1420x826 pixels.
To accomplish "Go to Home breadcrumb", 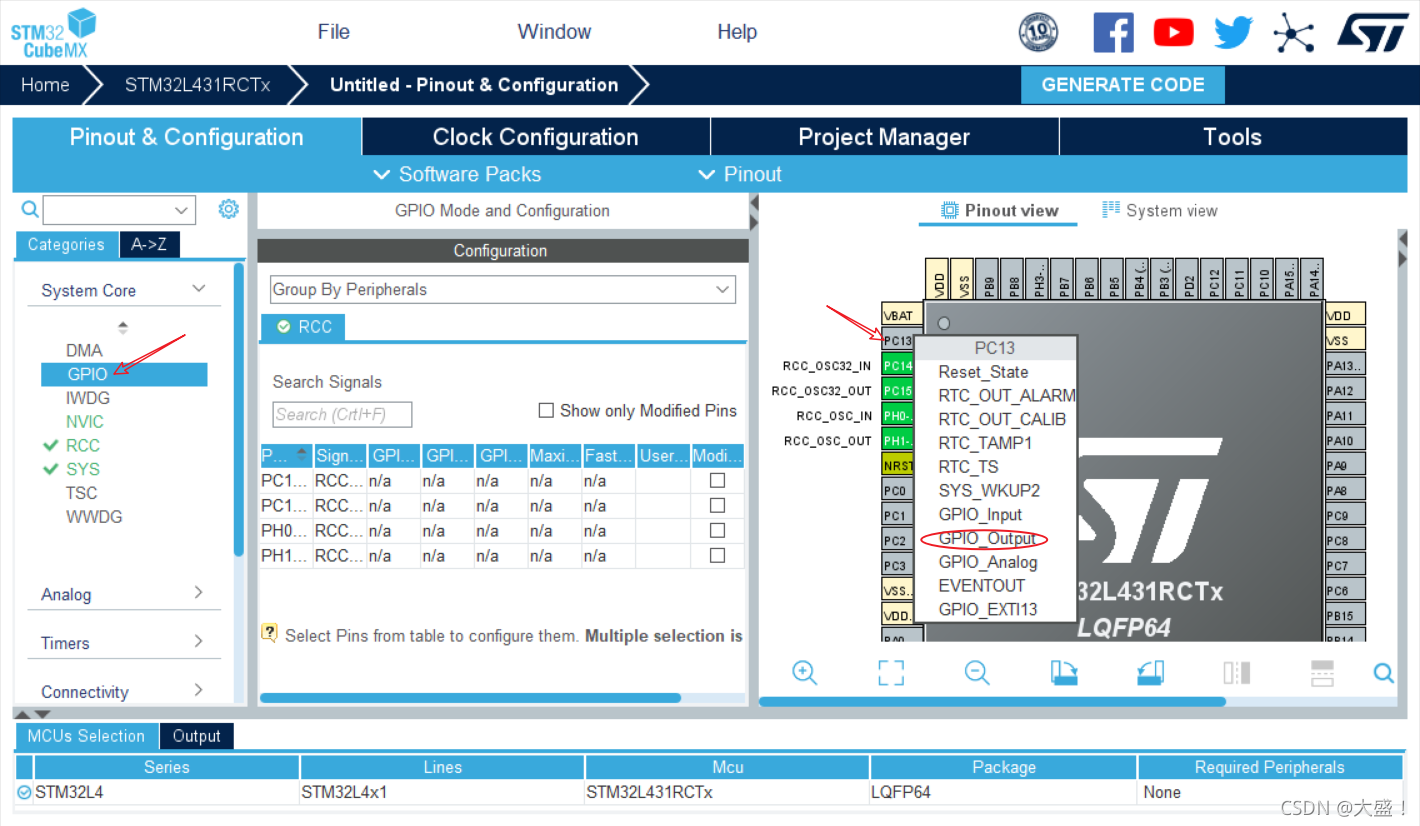I will 45,85.
